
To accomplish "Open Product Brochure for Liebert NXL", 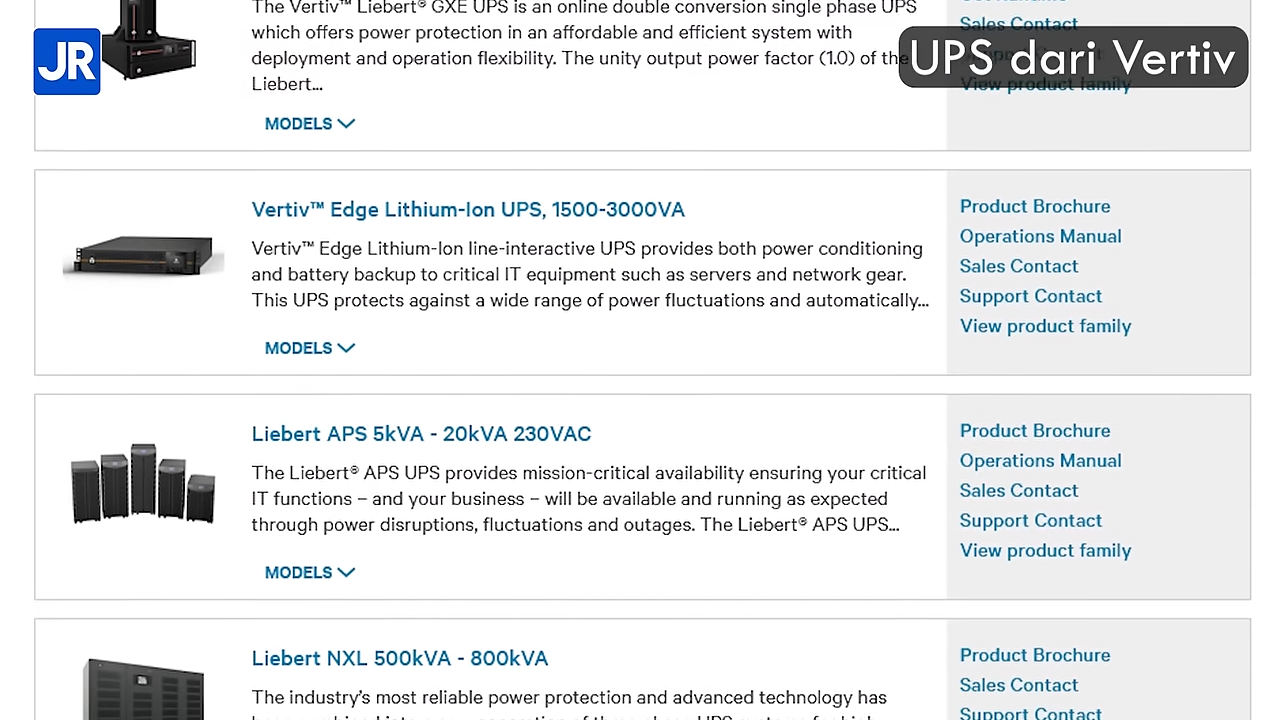I will click(1035, 655).
